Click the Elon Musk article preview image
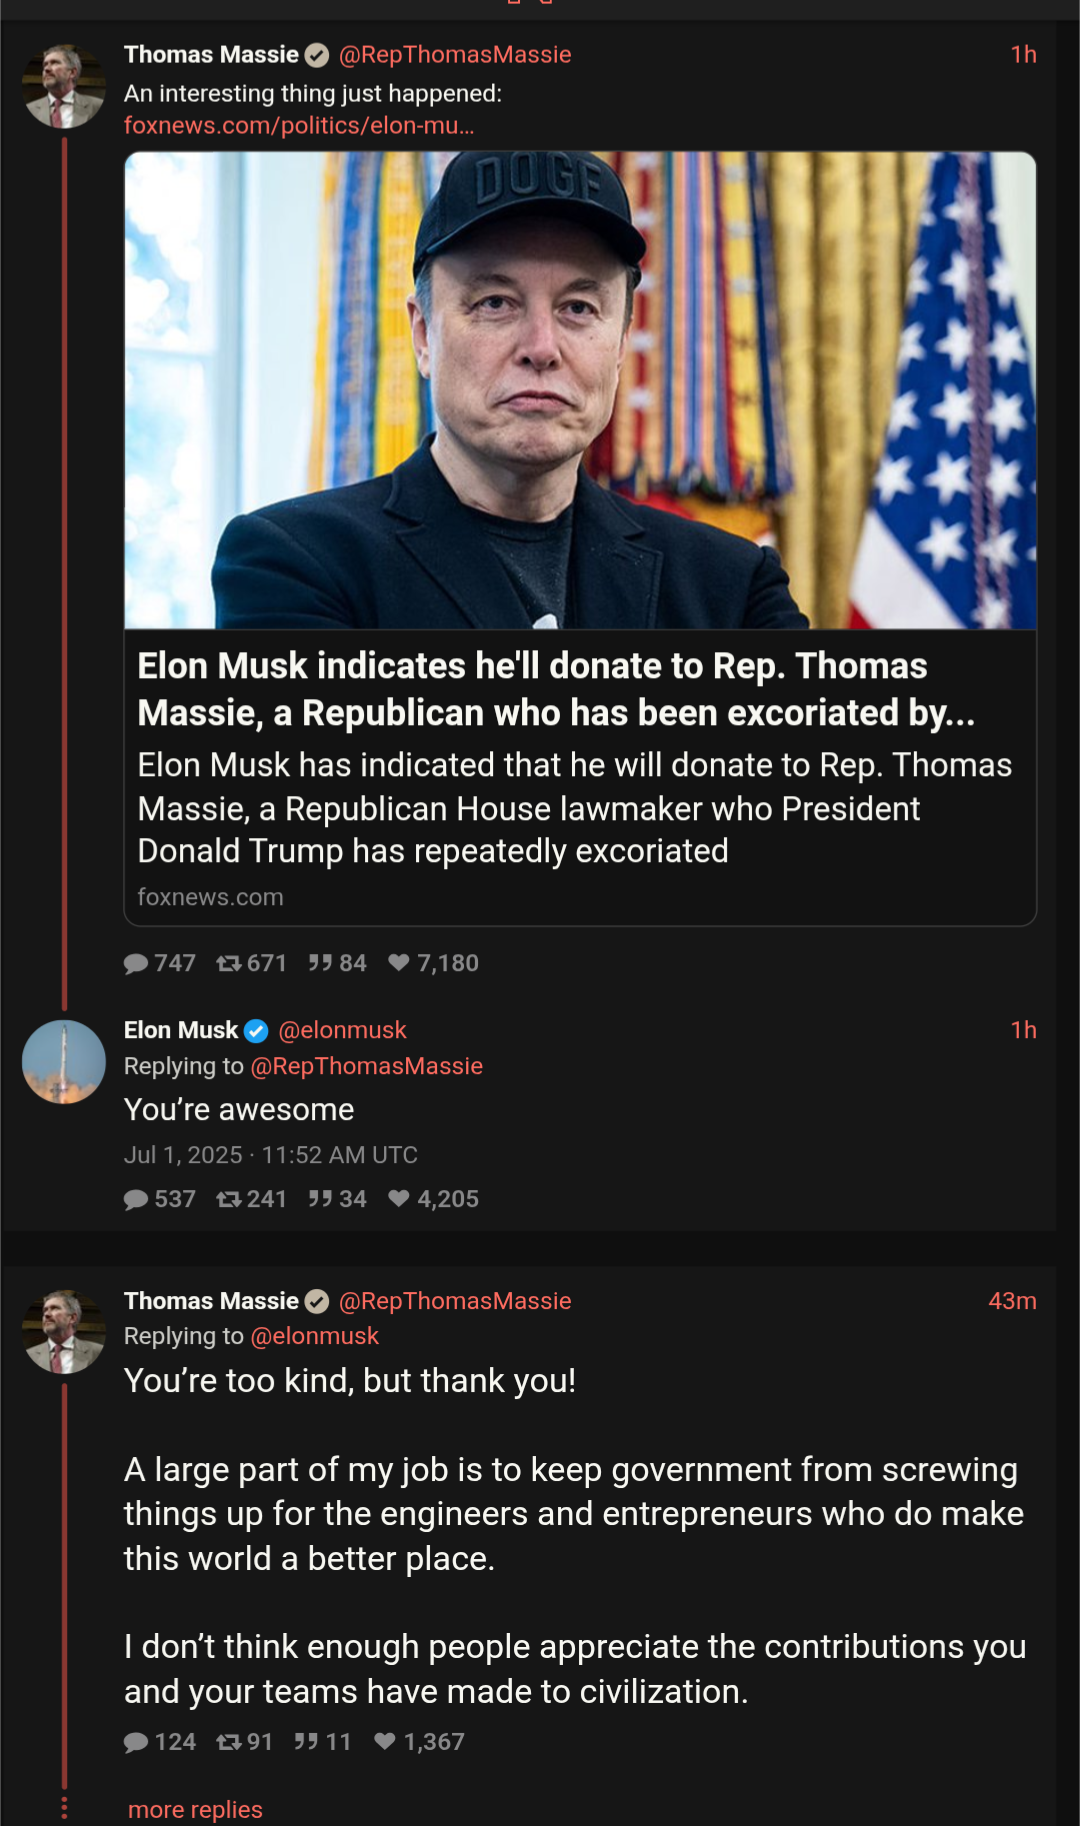This screenshot has height=1826, width=1080. pos(580,390)
